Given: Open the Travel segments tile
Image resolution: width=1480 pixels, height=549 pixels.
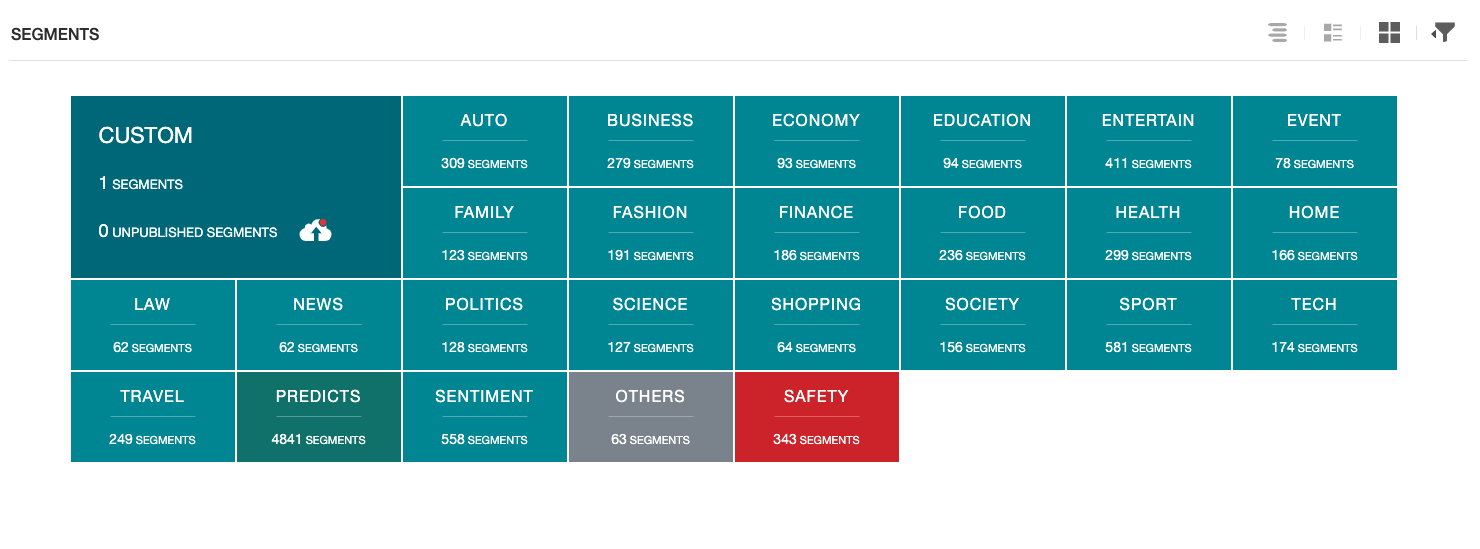Looking at the screenshot, I should pos(152,417).
